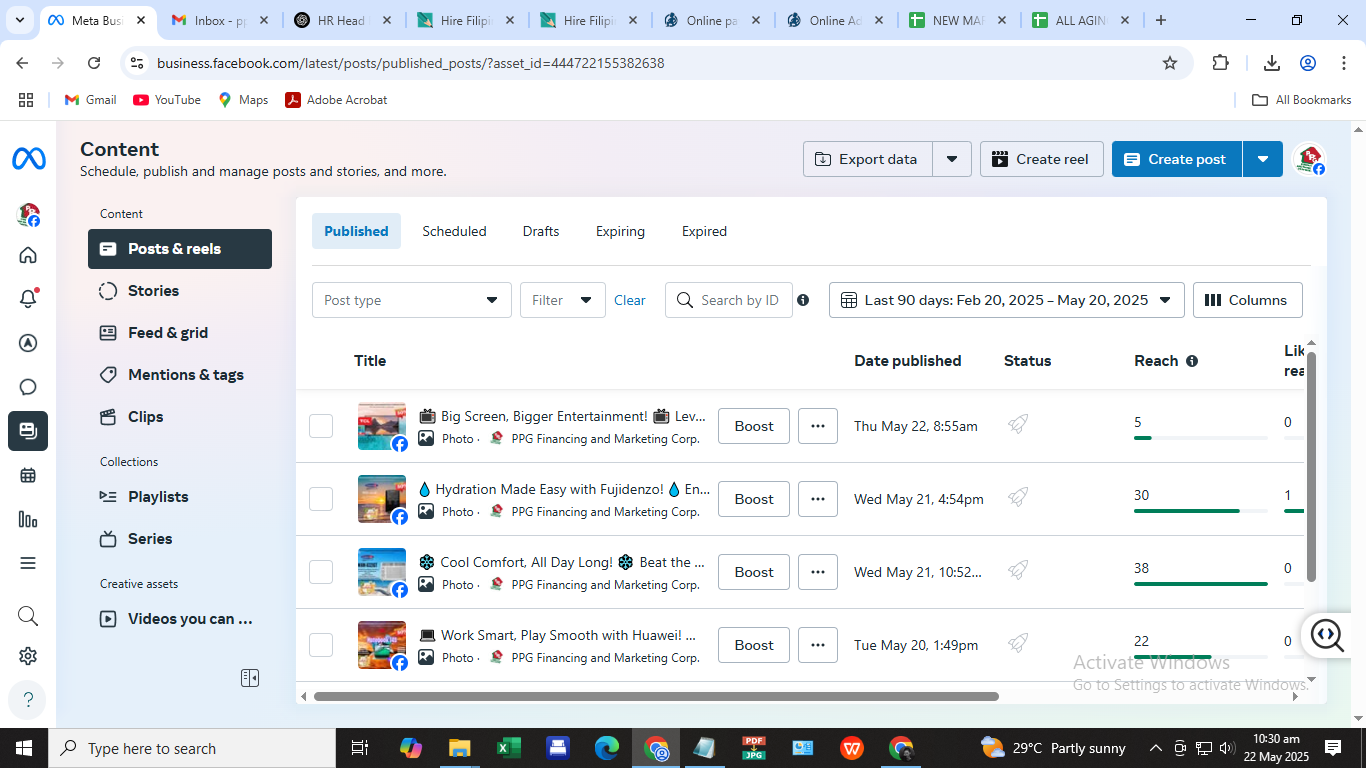1366x768 pixels.
Task: Boost the Hydration Made Easy post
Action: 754,499
